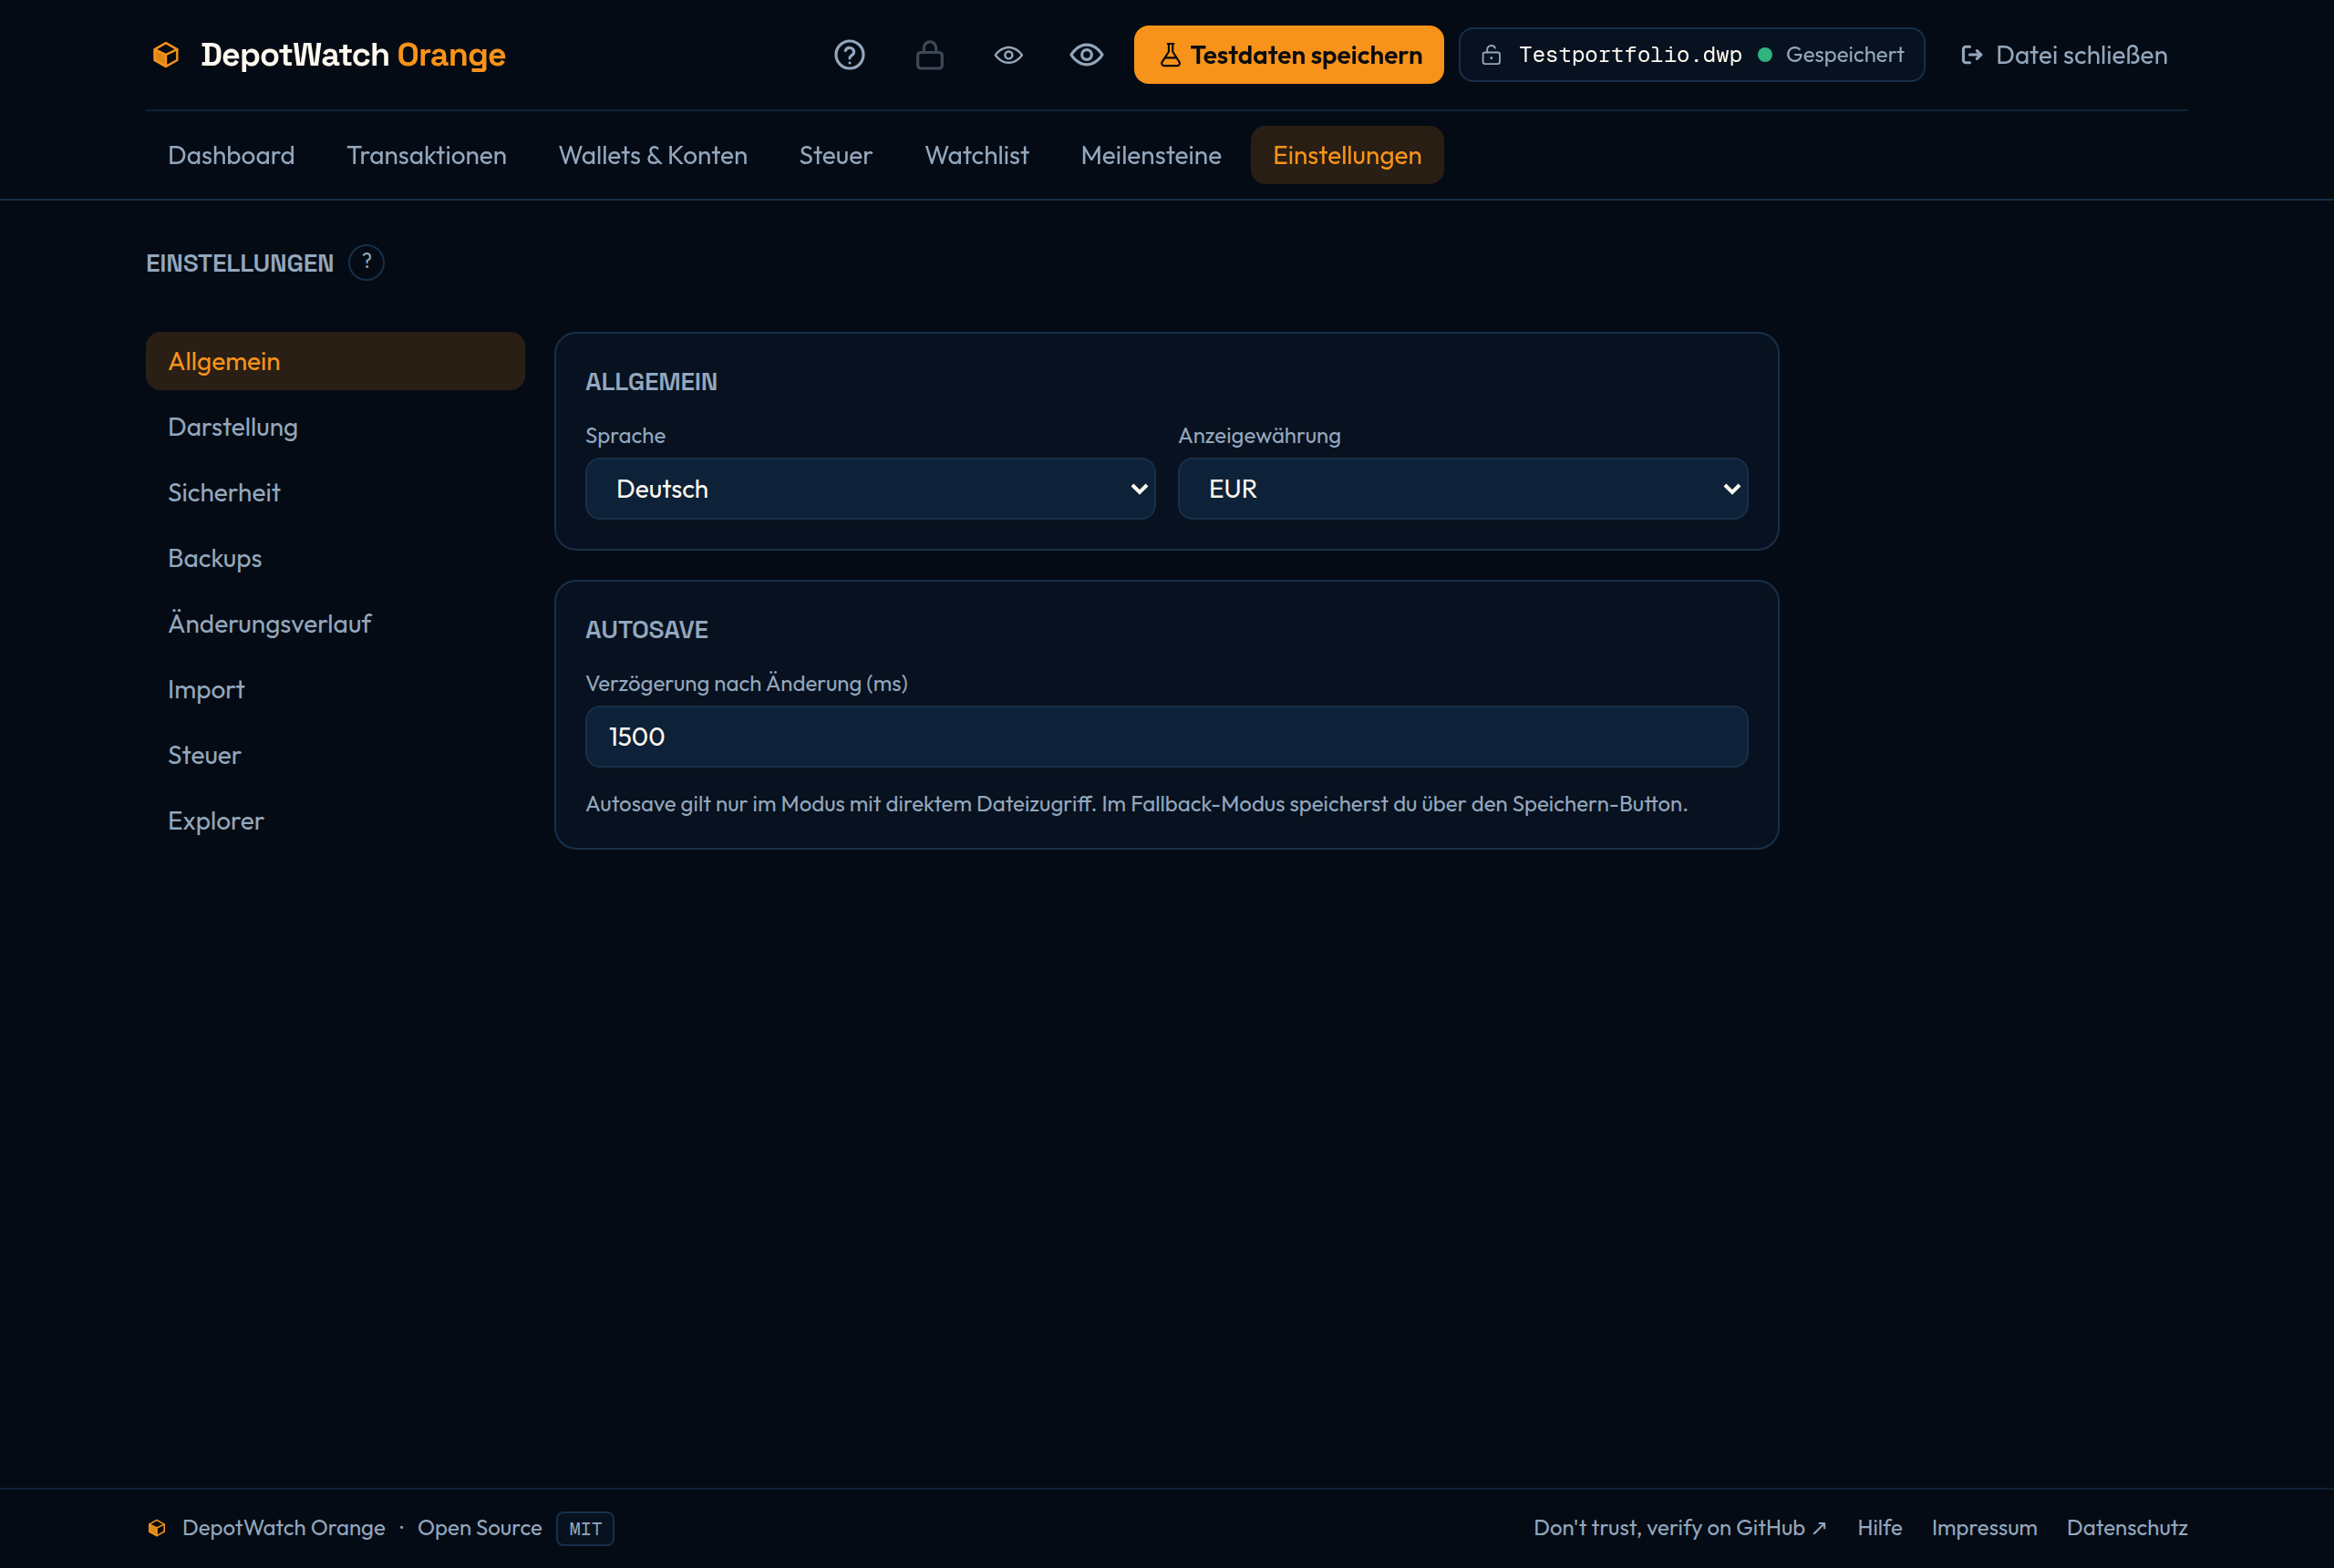Click the footer DepotWatch Orange cube icon
Image resolution: width=2334 pixels, height=1568 pixels.
[x=157, y=1528]
